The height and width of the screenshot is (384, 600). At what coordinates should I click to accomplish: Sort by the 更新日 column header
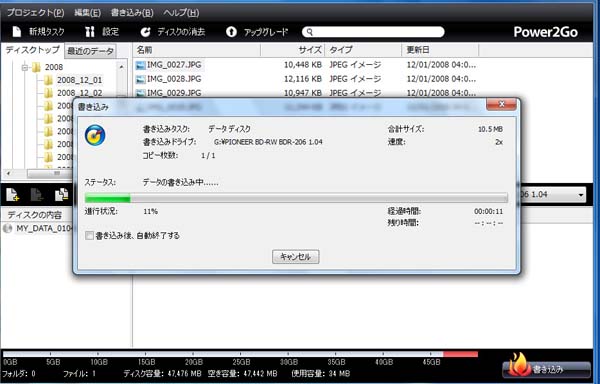[440, 50]
